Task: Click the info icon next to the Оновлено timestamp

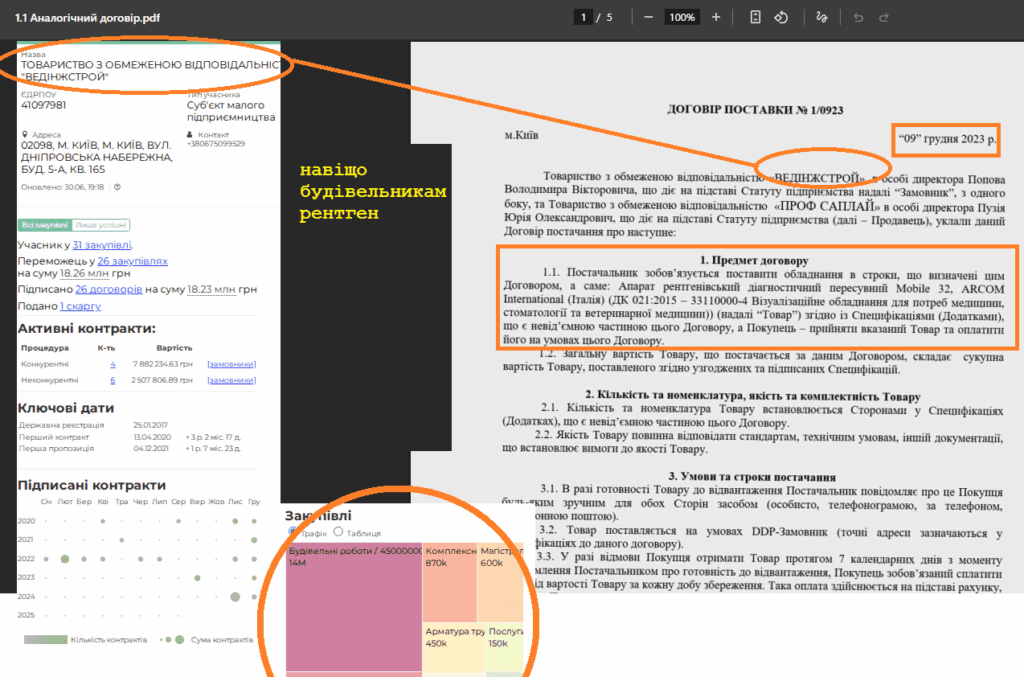Action: pyautogui.click(x=117, y=187)
